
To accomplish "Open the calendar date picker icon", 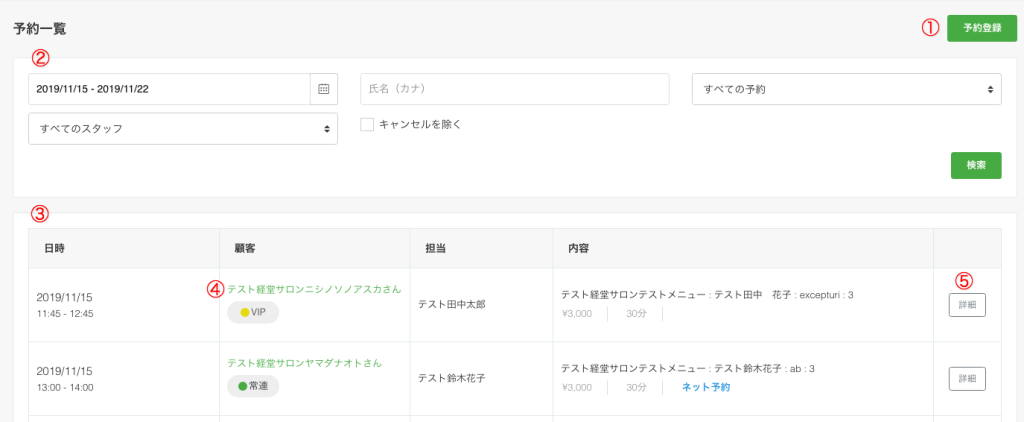I will coord(324,89).
